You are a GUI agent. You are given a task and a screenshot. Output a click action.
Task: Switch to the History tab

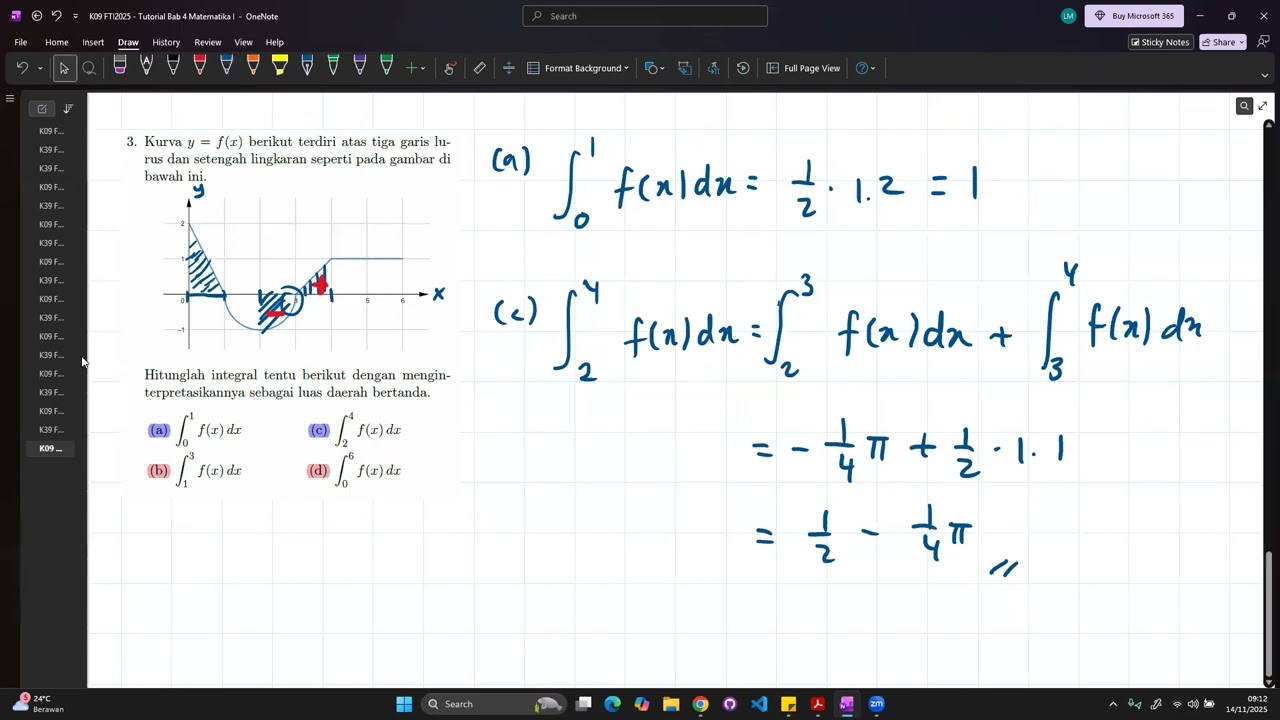(x=166, y=42)
